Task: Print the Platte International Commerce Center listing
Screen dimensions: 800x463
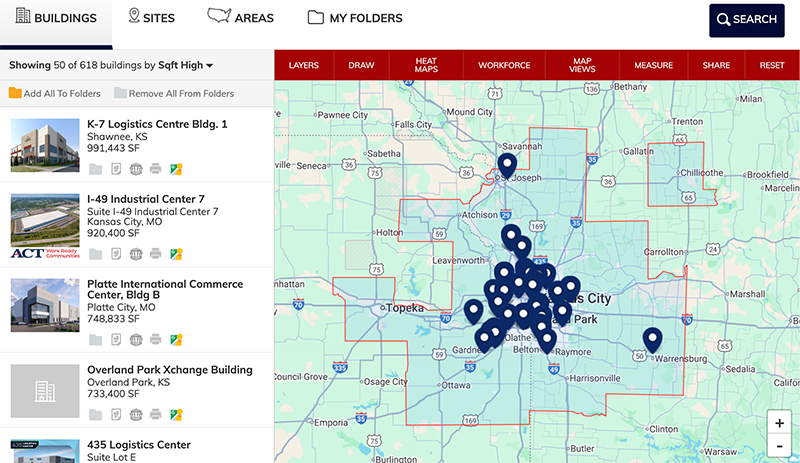Action: click(x=156, y=339)
